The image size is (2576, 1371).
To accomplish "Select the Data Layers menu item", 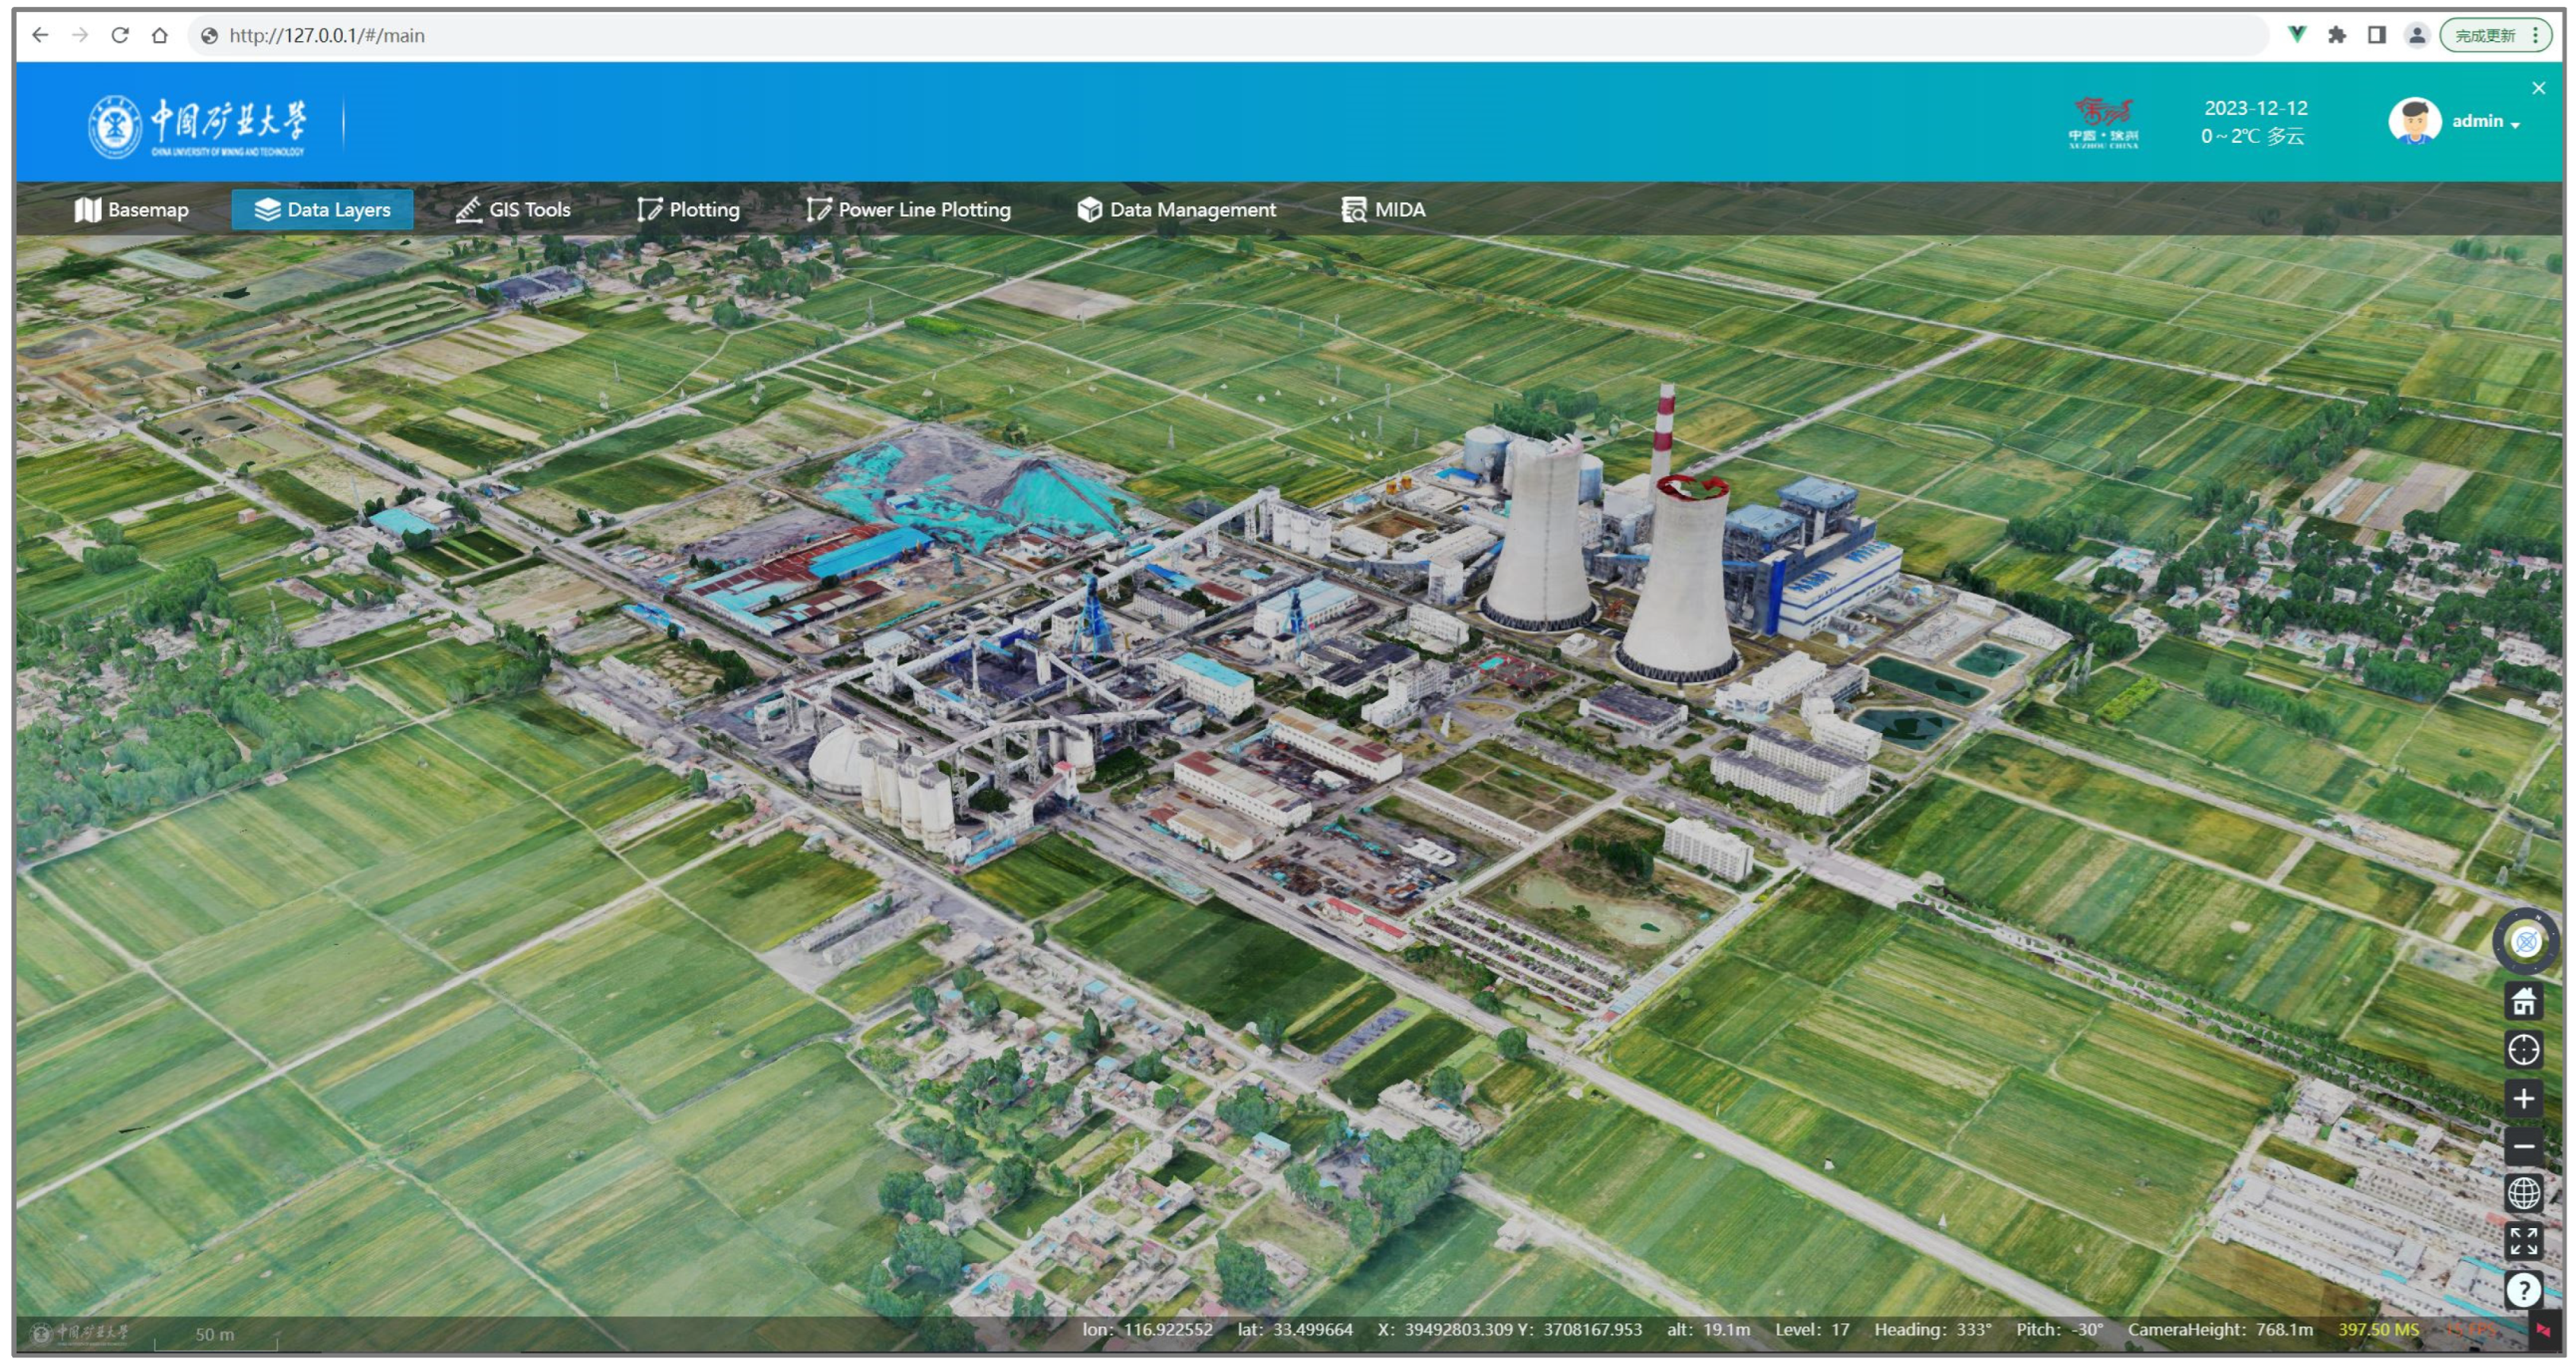I will pyautogui.click(x=322, y=210).
